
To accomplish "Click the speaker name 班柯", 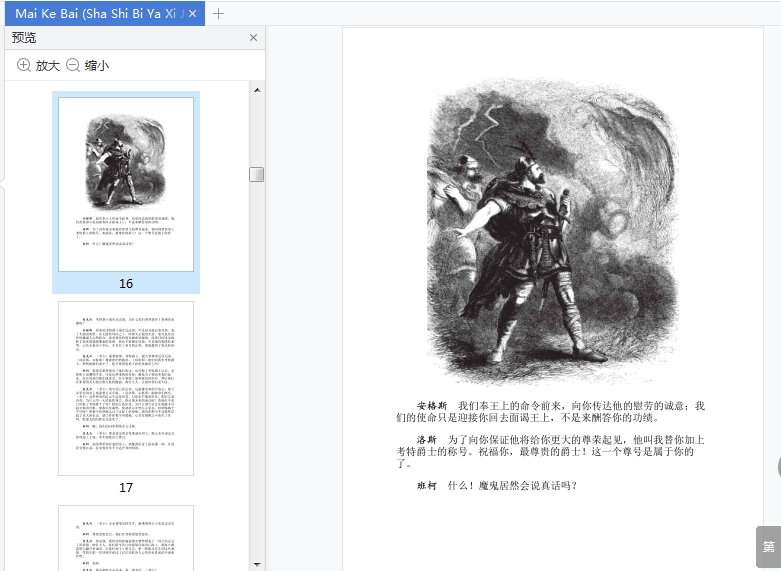I will point(427,485).
